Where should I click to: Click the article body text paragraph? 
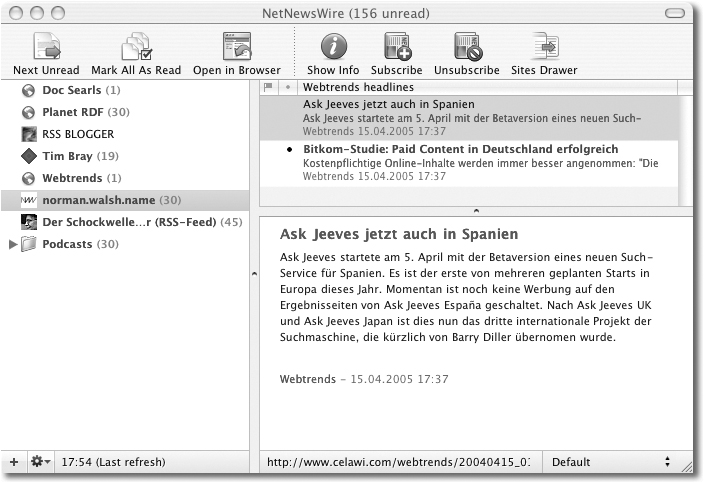point(466,297)
